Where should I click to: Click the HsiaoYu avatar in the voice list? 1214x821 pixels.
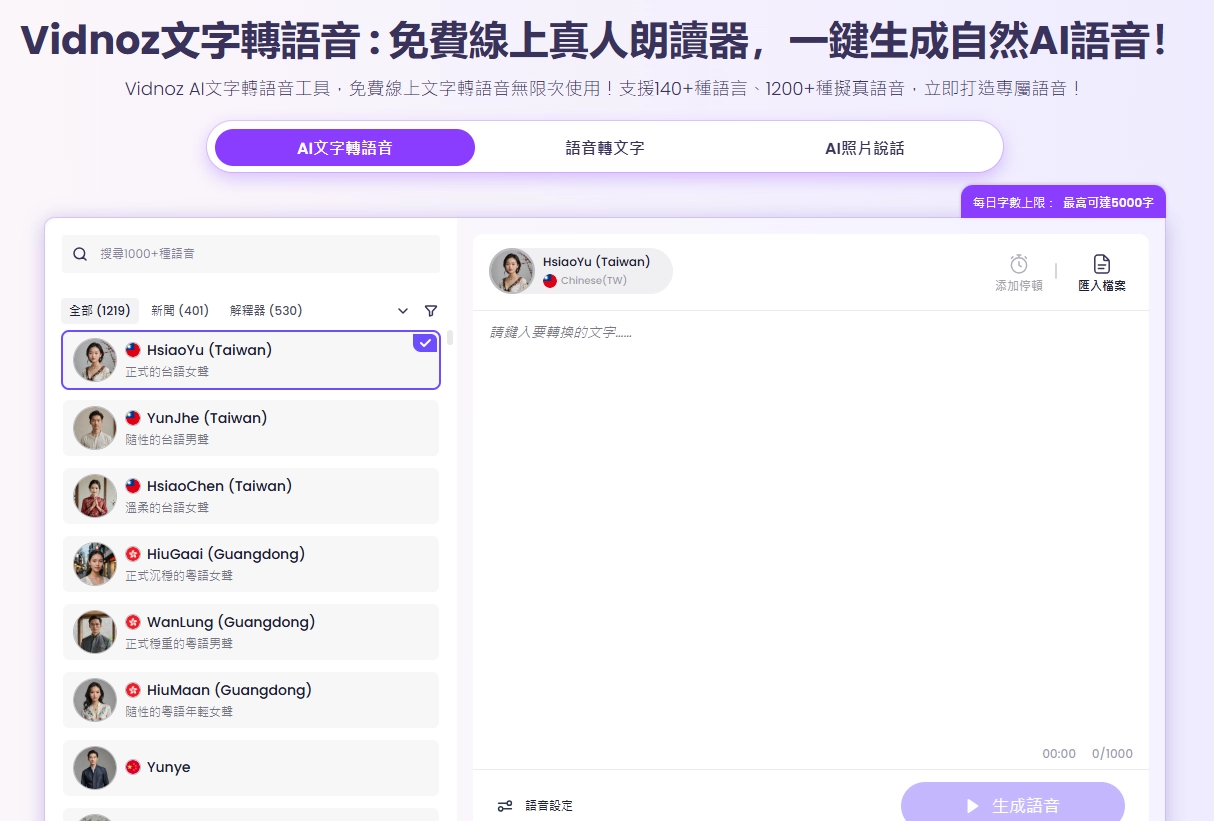tap(95, 360)
